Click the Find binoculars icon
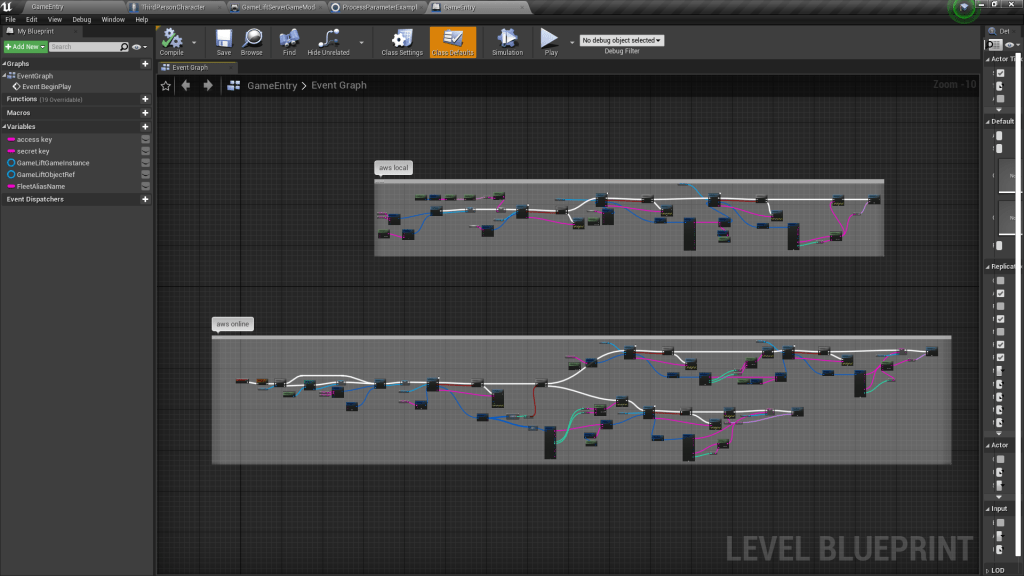The image size is (1024, 576). tap(289, 39)
